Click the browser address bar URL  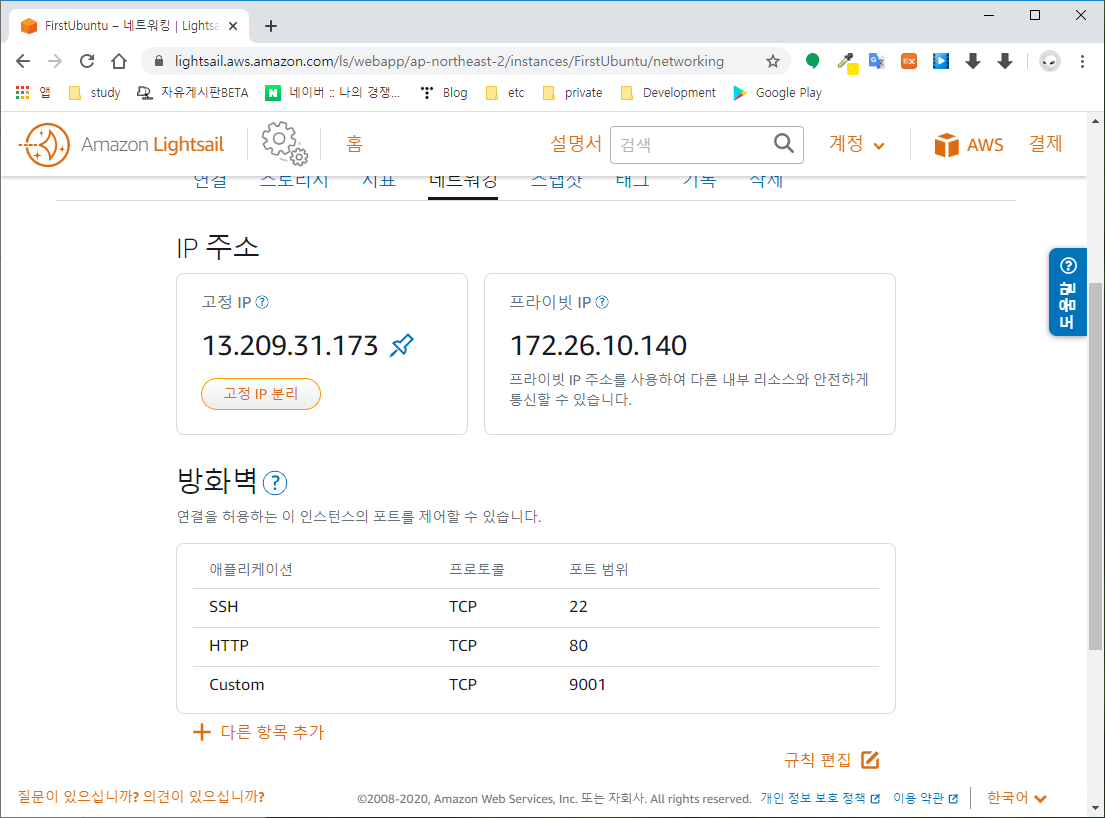coord(449,61)
